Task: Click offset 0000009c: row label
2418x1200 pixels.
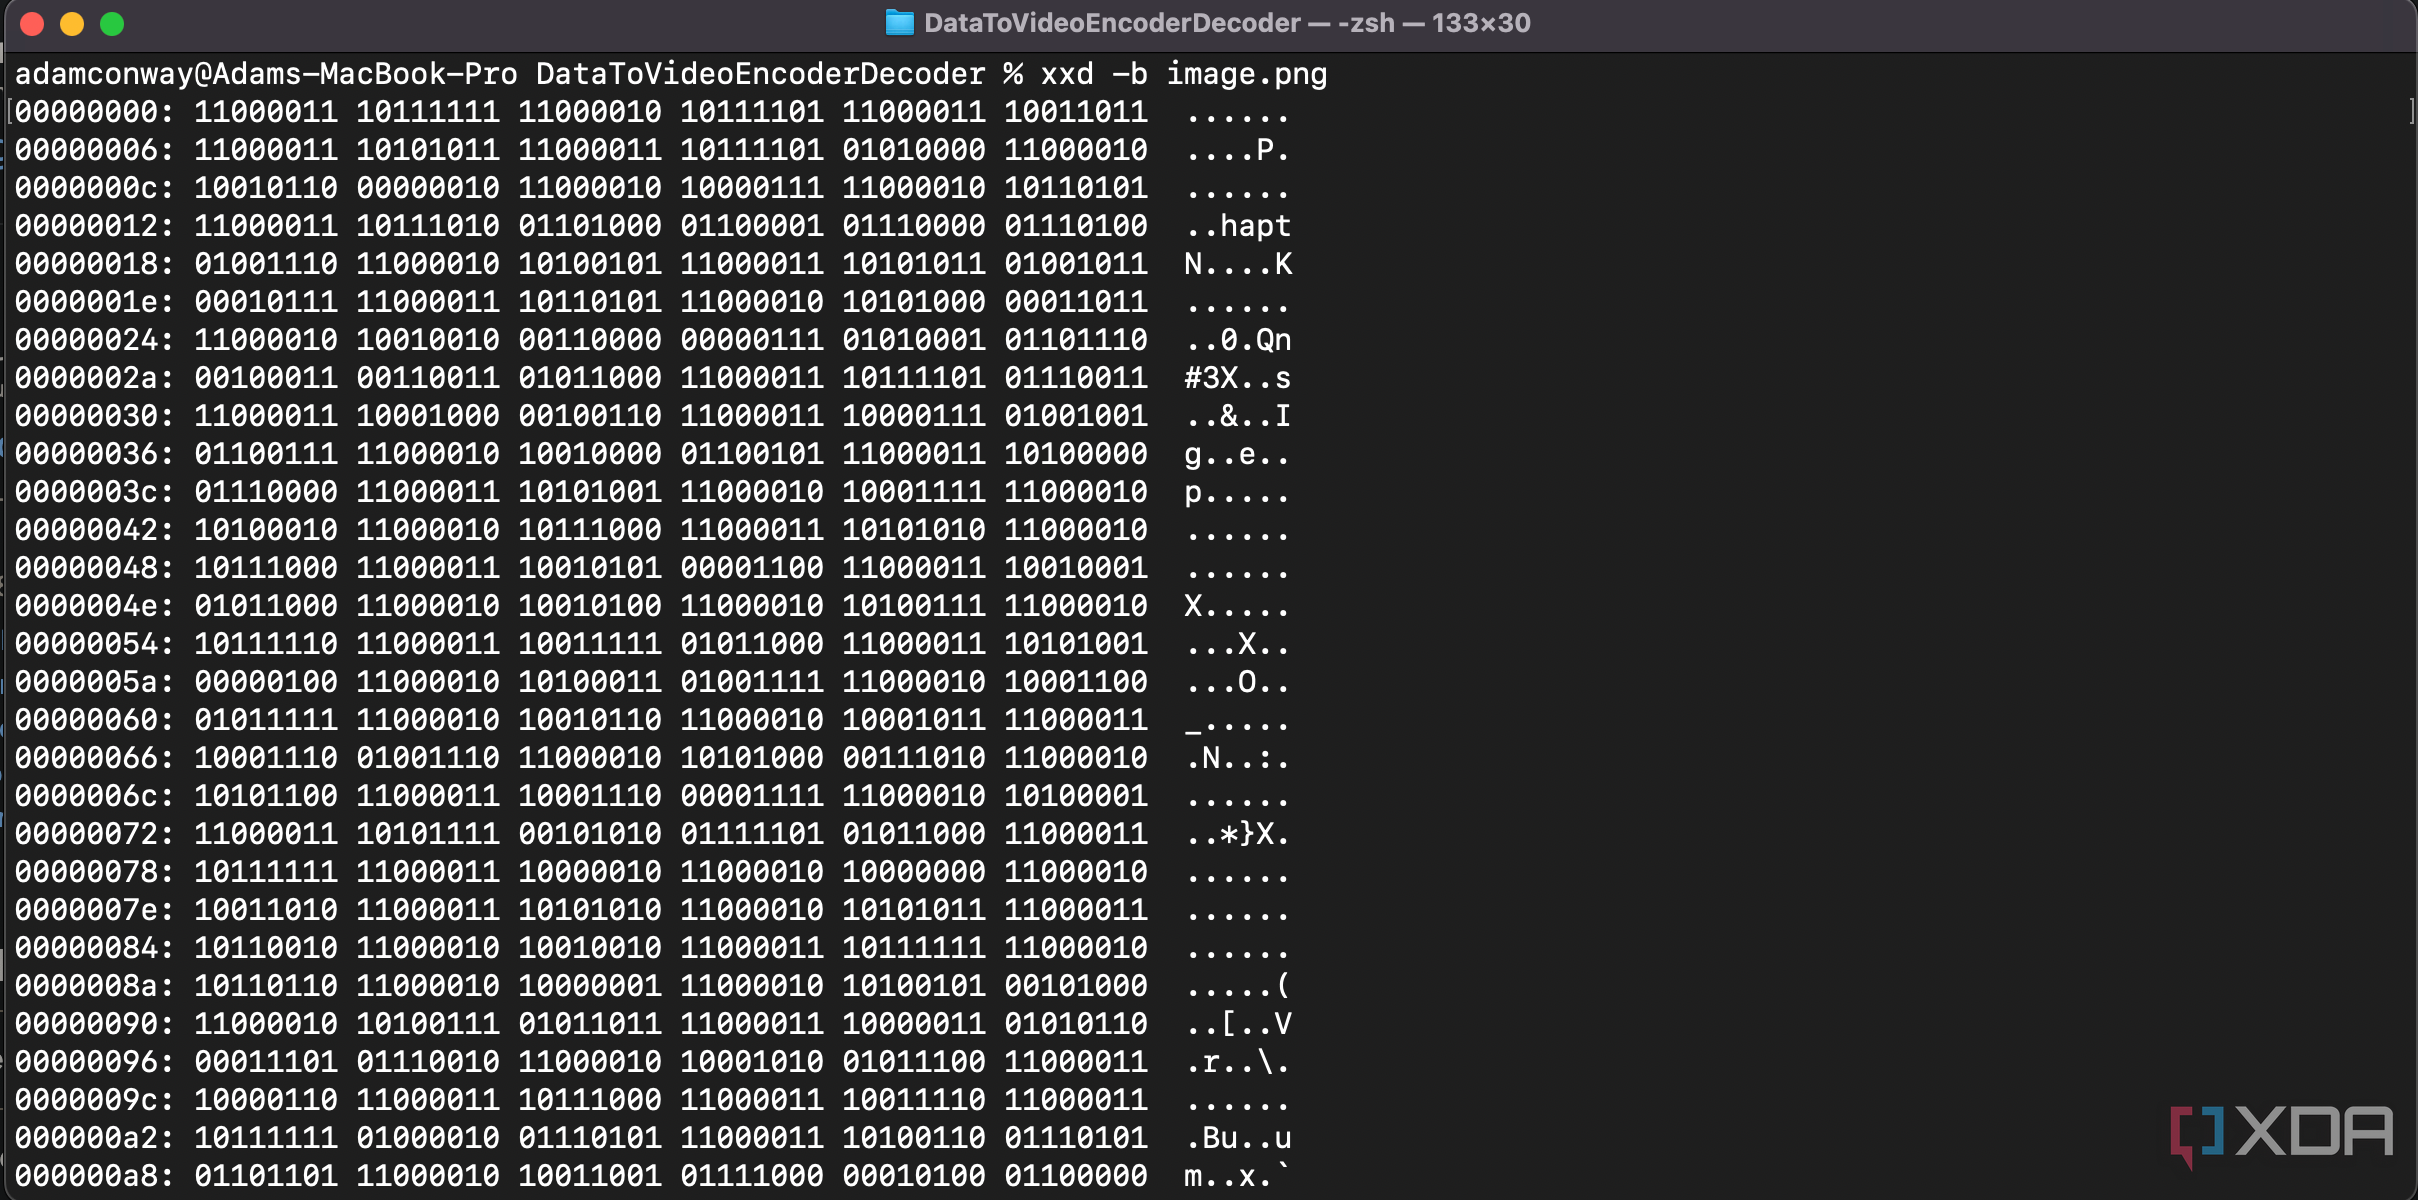Action: (95, 1100)
